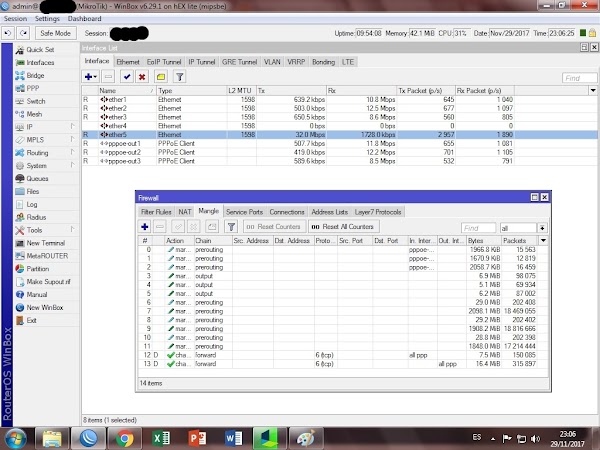Switch to Layer7 Protocols tab in Firewall
Image resolution: width=600 pixels, height=450 pixels.
[x=378, y=212]
